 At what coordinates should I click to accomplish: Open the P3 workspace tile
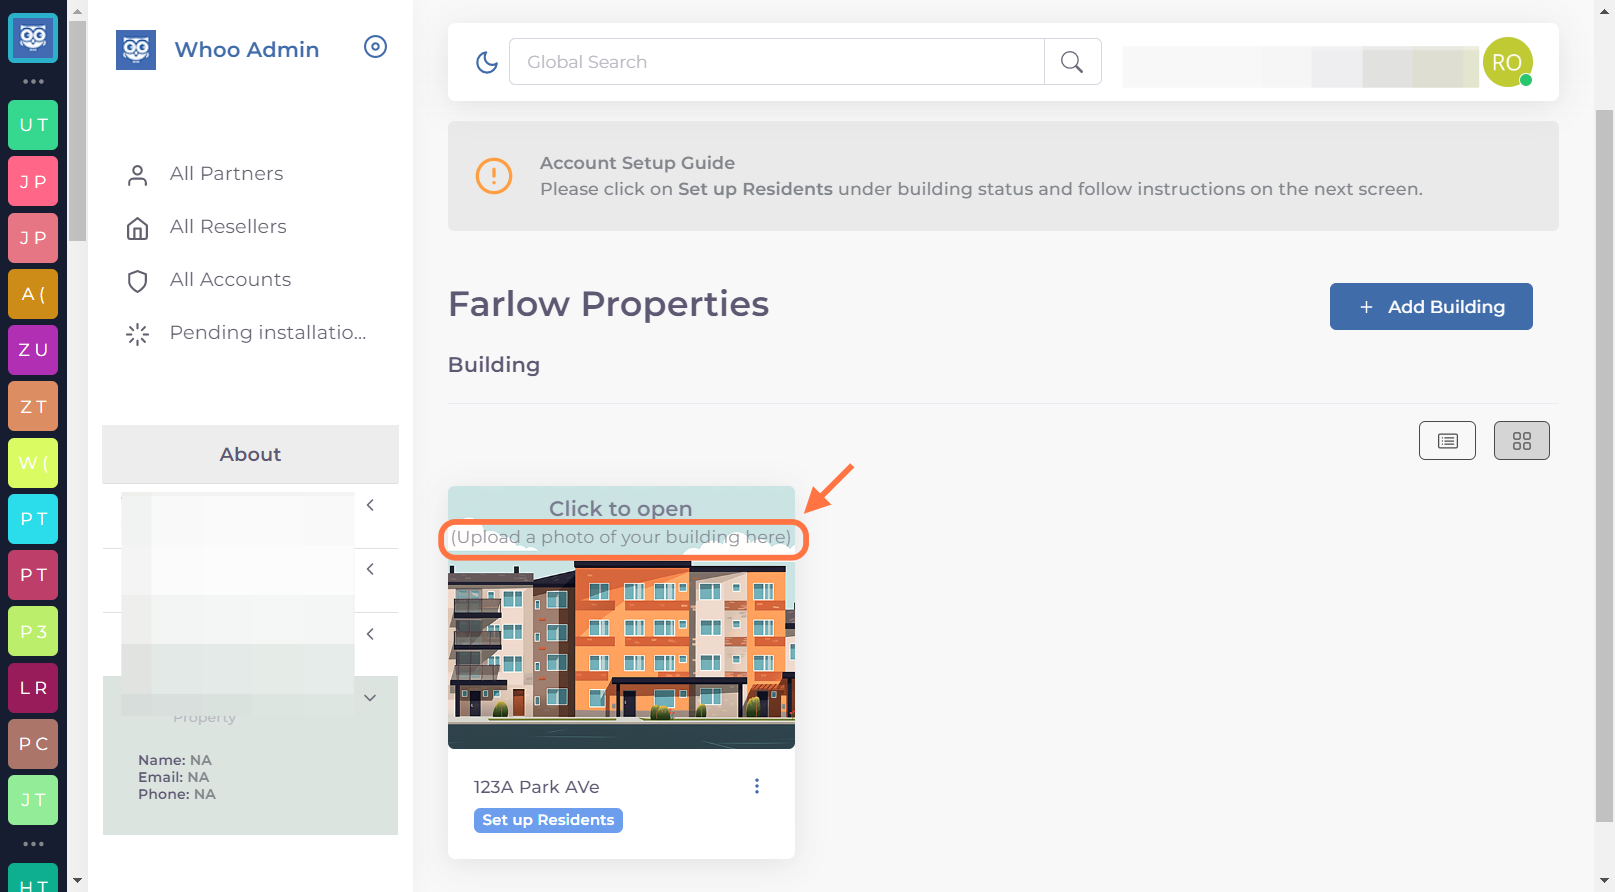[x=33, y=631]
